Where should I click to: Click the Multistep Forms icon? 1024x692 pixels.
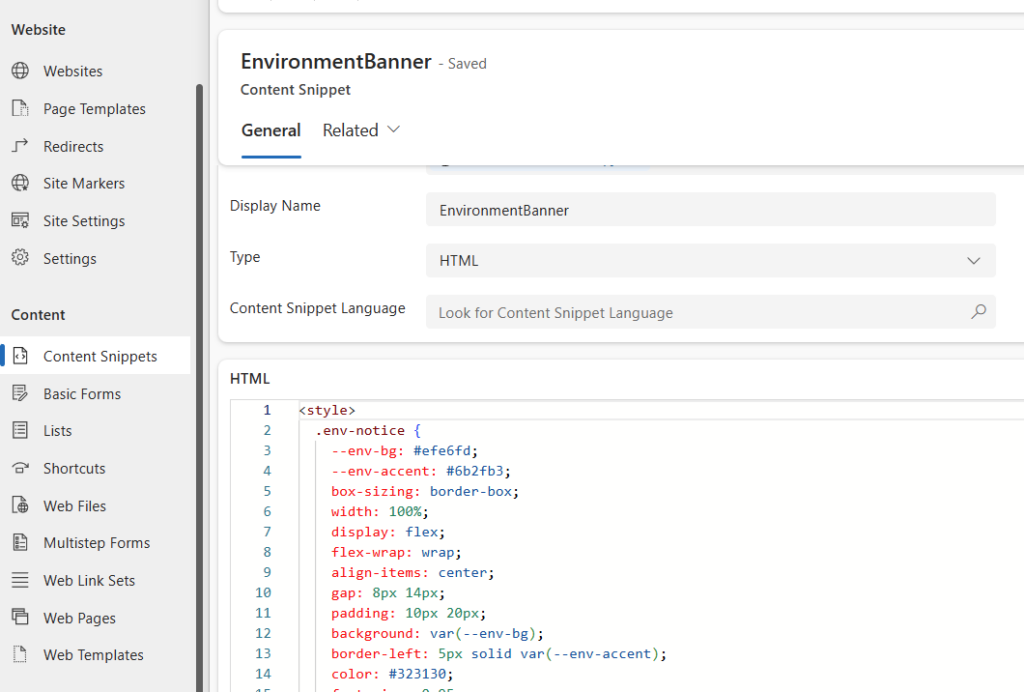point(20,543)
